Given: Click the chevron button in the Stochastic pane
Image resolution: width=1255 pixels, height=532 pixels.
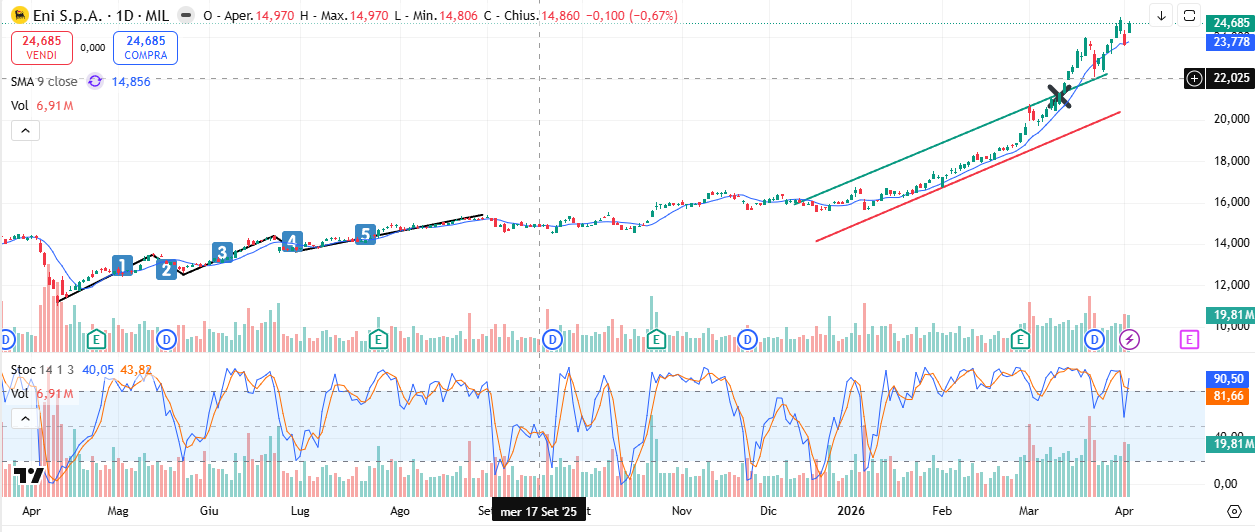Looking at the screenshot, I should 25,419.
